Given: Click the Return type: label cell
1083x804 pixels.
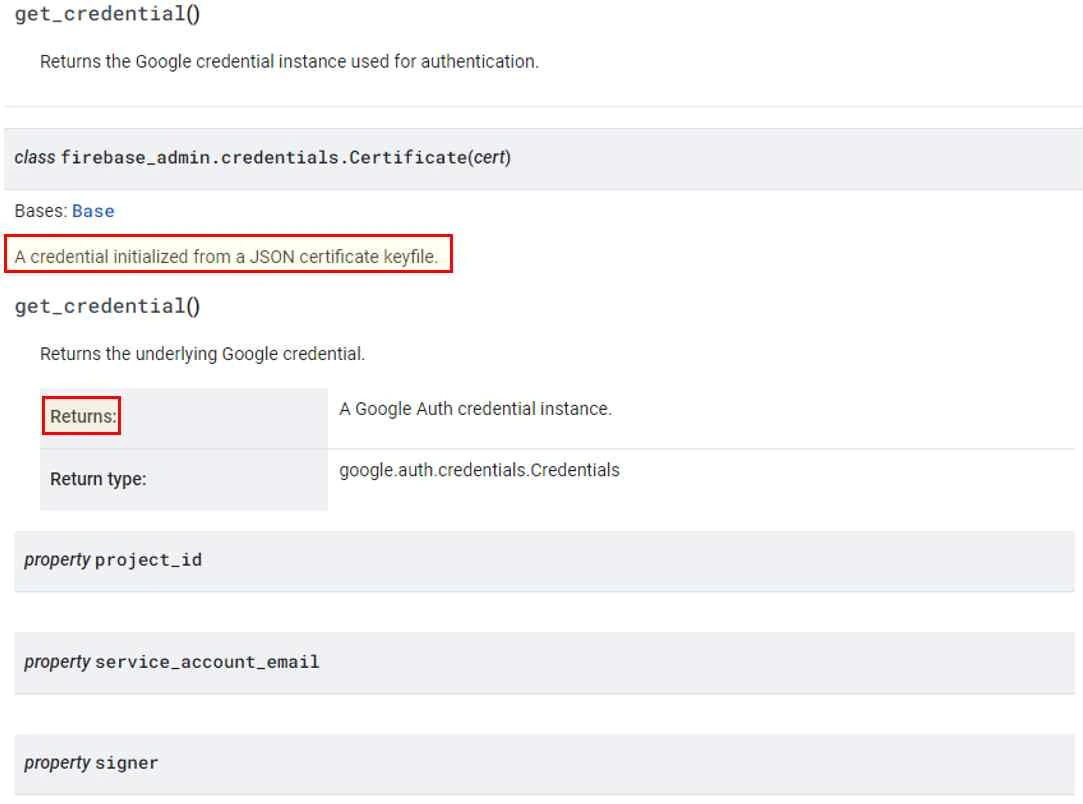Looking at the screenshot, I should click(184, 479).
